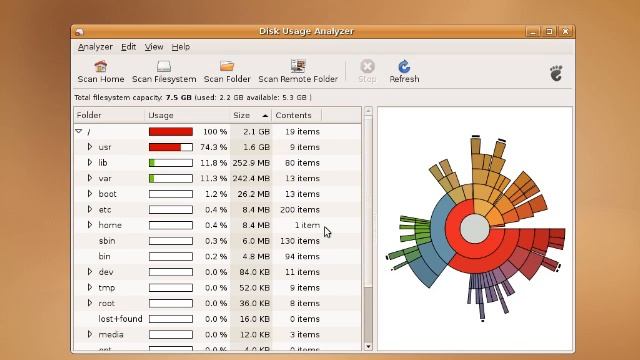The width and height of the screenshot is (640, 360).
Task: Open Scan Remote Folder tool
Action: tap(298, 71)
